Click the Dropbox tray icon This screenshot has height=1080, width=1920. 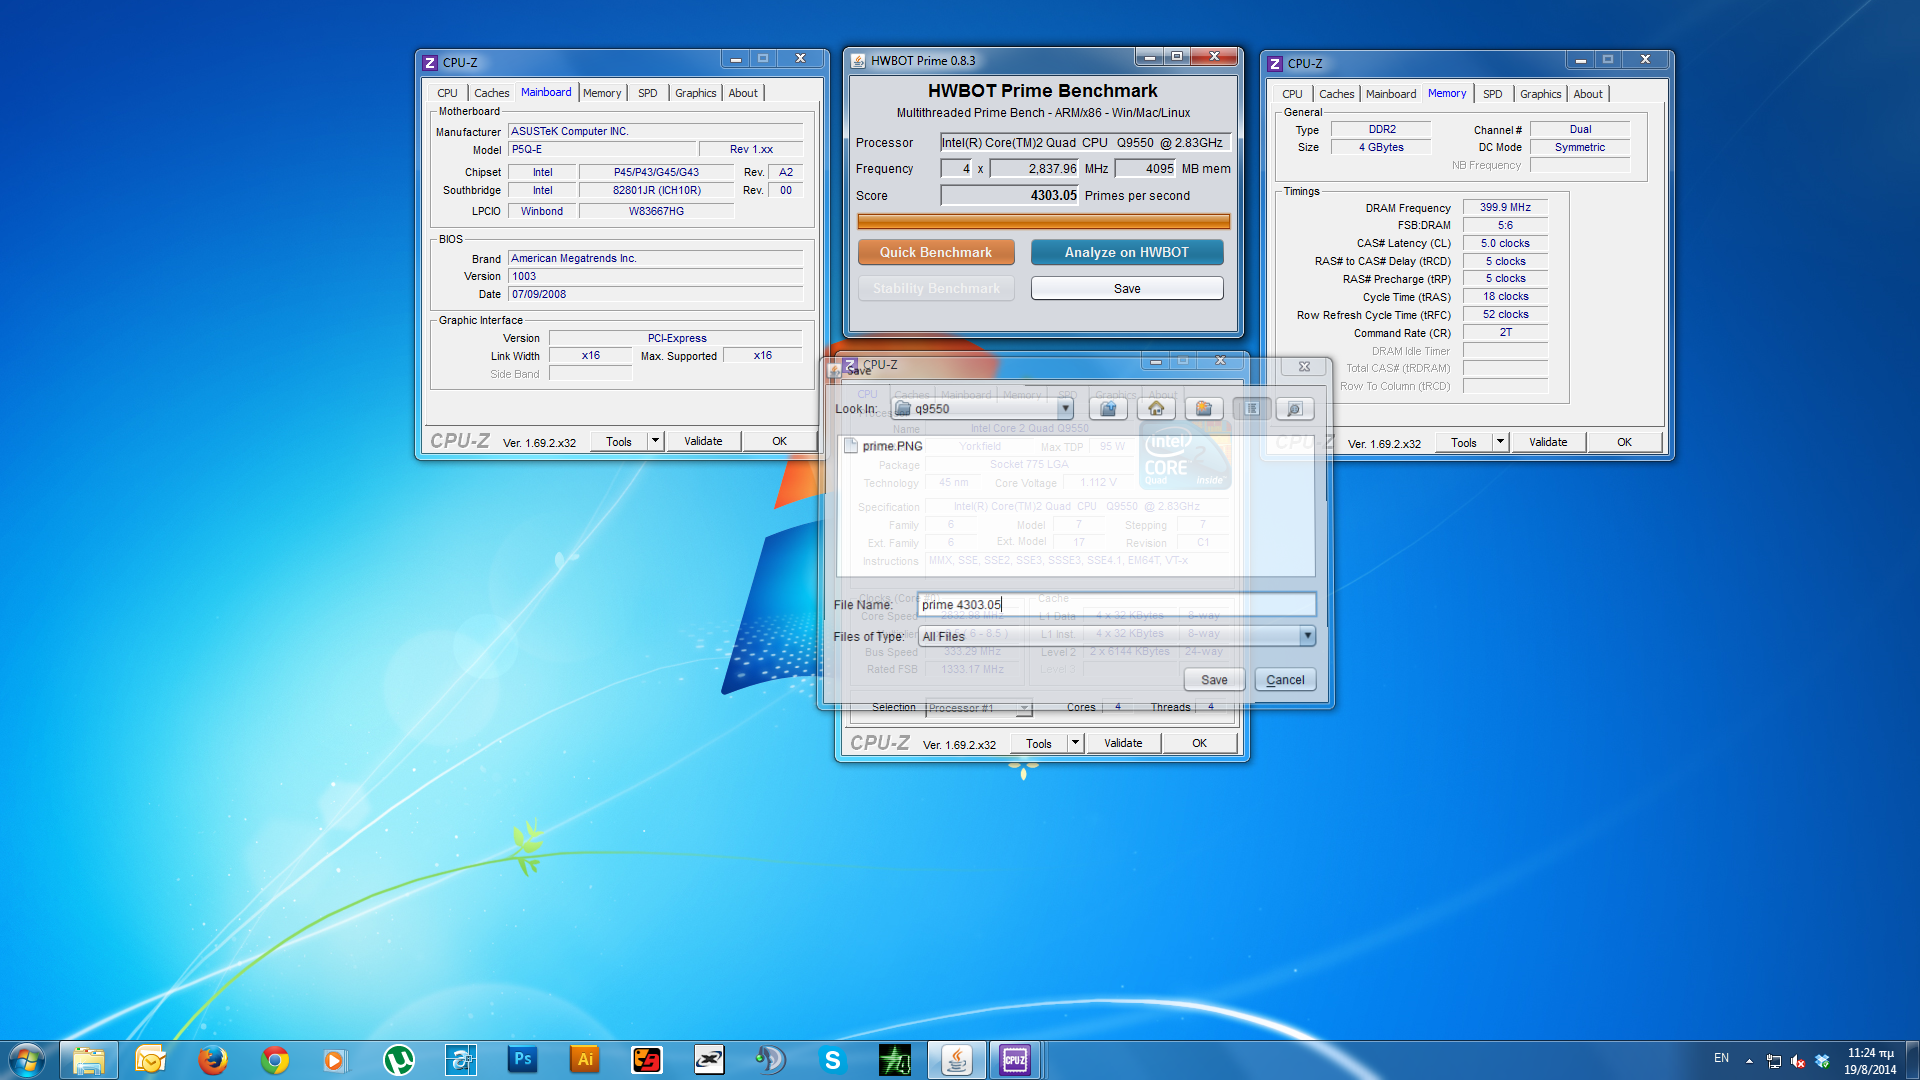click(1822, 1061)
